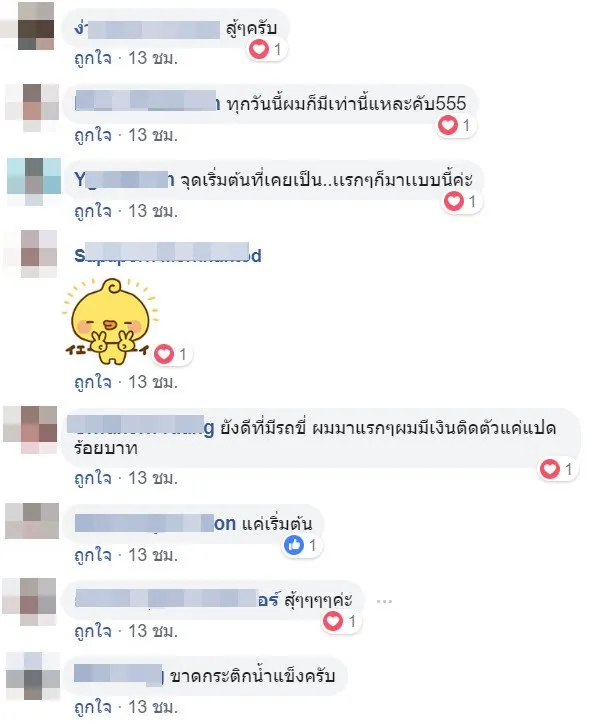This screenshot has width=604, height=724.
Task: Click ถูกใจ under the ยังดีที่มีรถขี่ comment
Action: point(93,478)
